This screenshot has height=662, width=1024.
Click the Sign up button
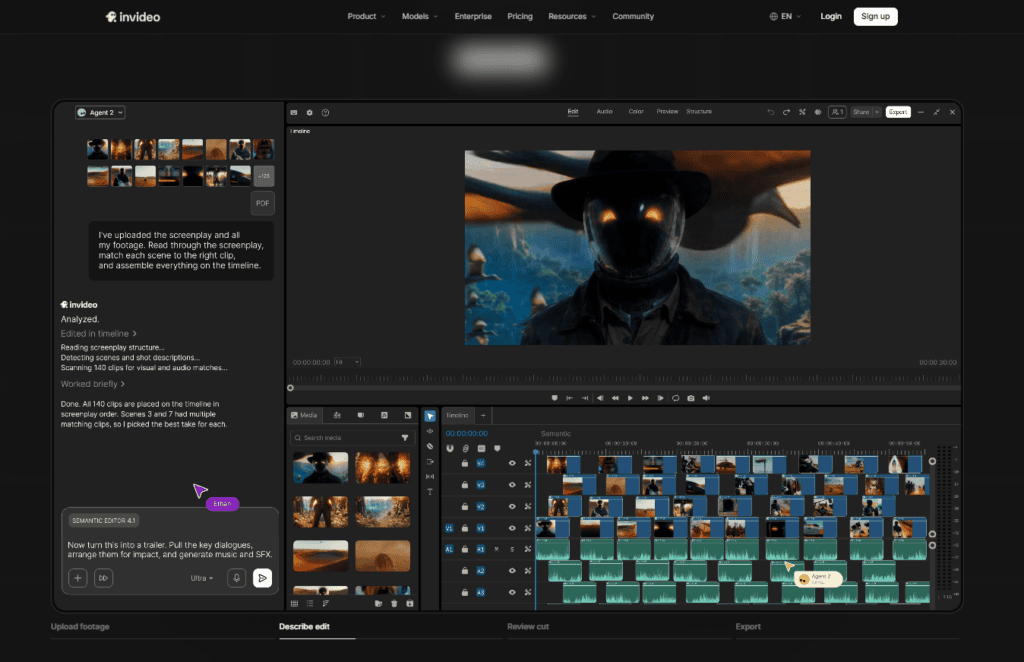click(x=875, y=16)
